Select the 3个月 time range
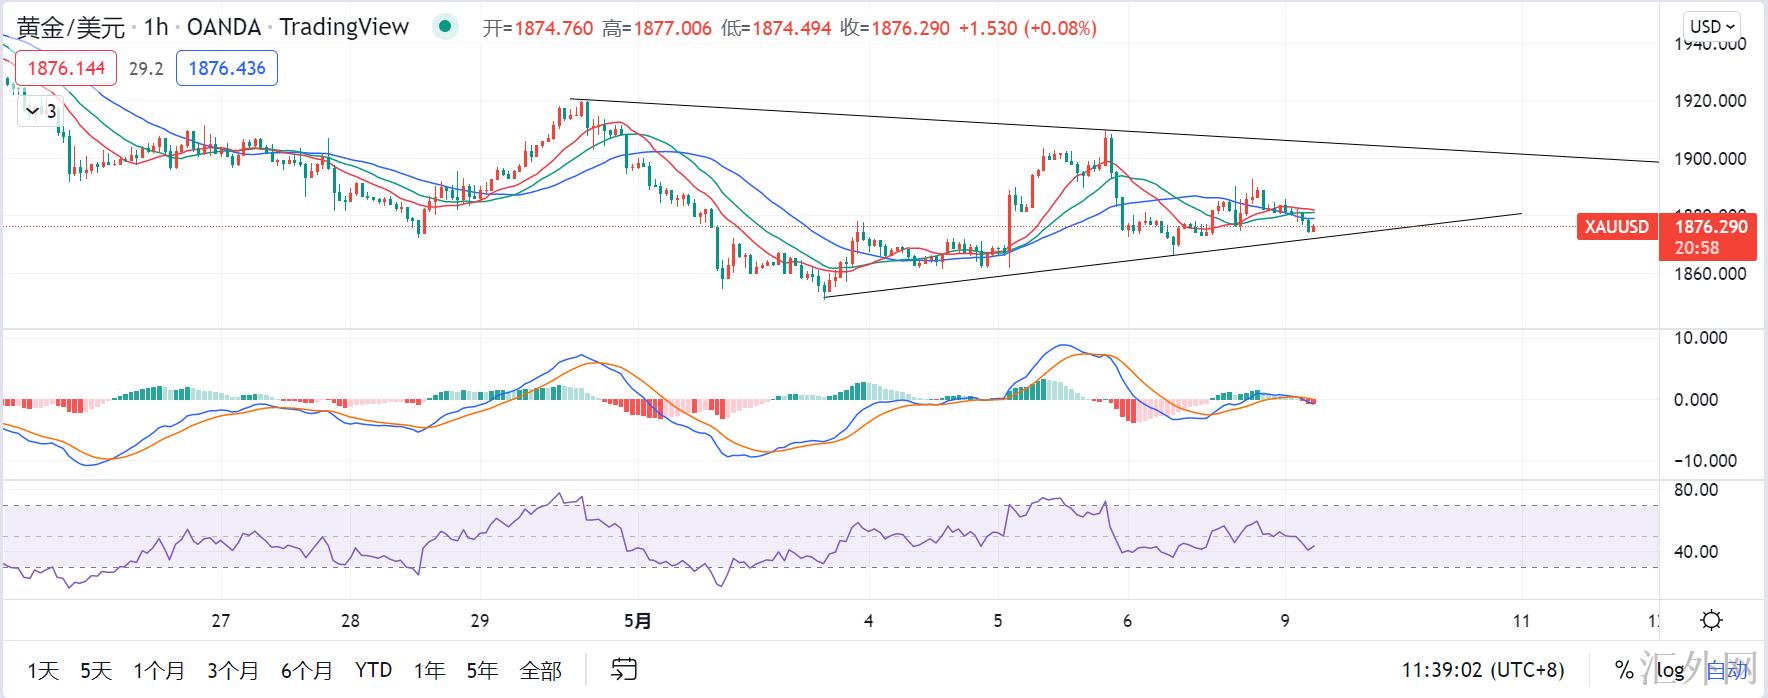Image resolution: width=1768 pixels, height=698 pixels. point(233,670)
